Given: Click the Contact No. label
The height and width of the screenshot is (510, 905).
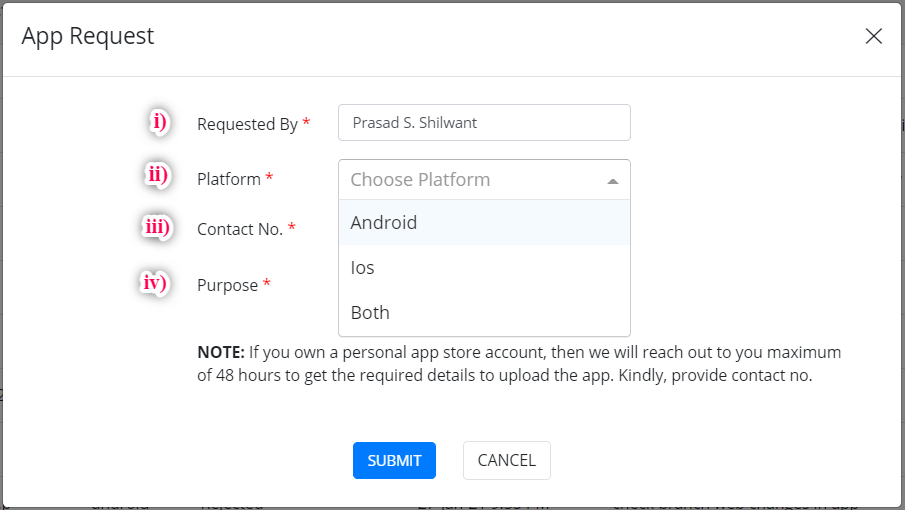Looking at the screenshot, I should [240, 229].
